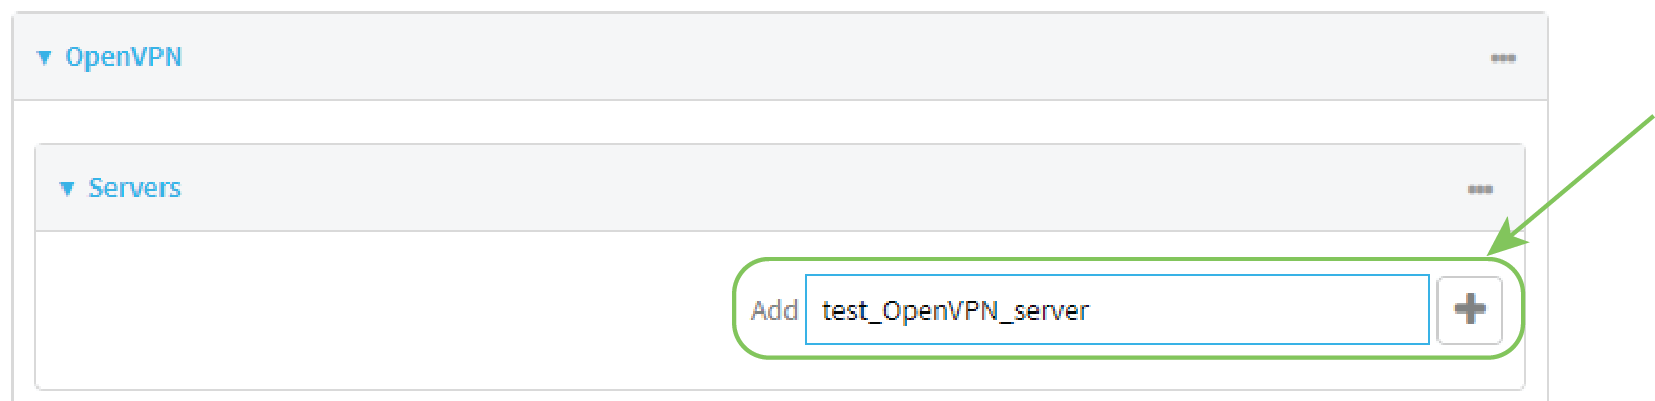Click the Servers section title

(x=134, y=188)
